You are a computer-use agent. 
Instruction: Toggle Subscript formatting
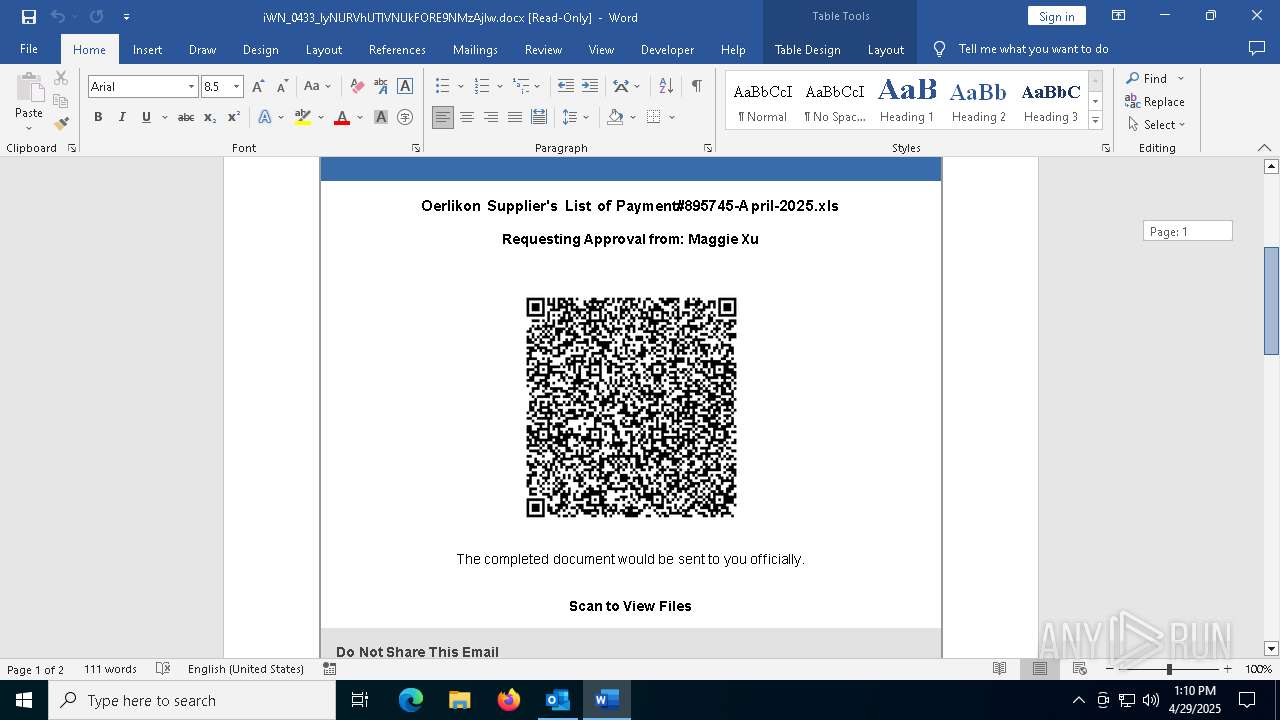click(210, 117)
